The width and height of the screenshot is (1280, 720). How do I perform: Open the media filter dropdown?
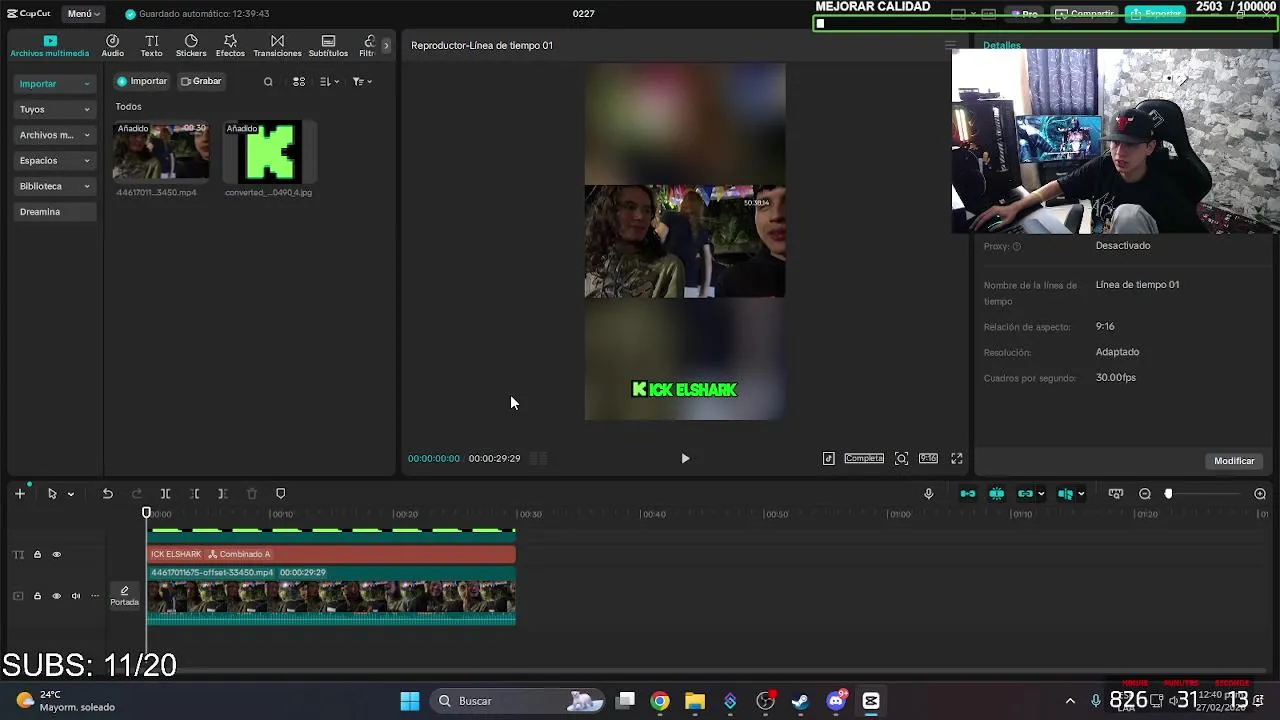pos(362,82)
